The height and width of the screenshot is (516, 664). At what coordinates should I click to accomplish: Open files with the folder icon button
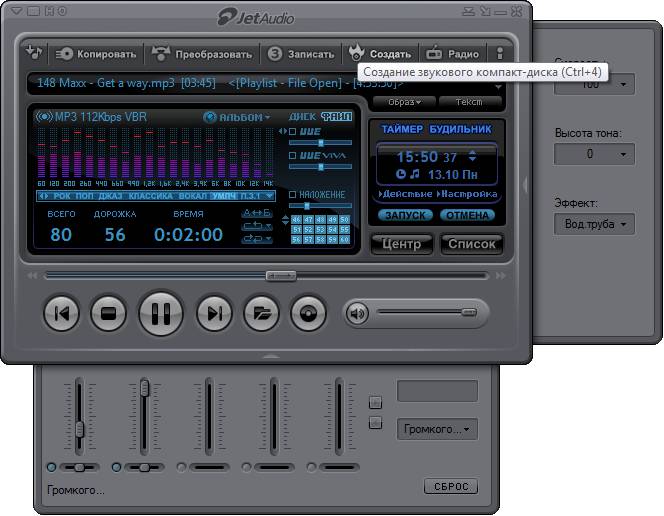[262, 313]
